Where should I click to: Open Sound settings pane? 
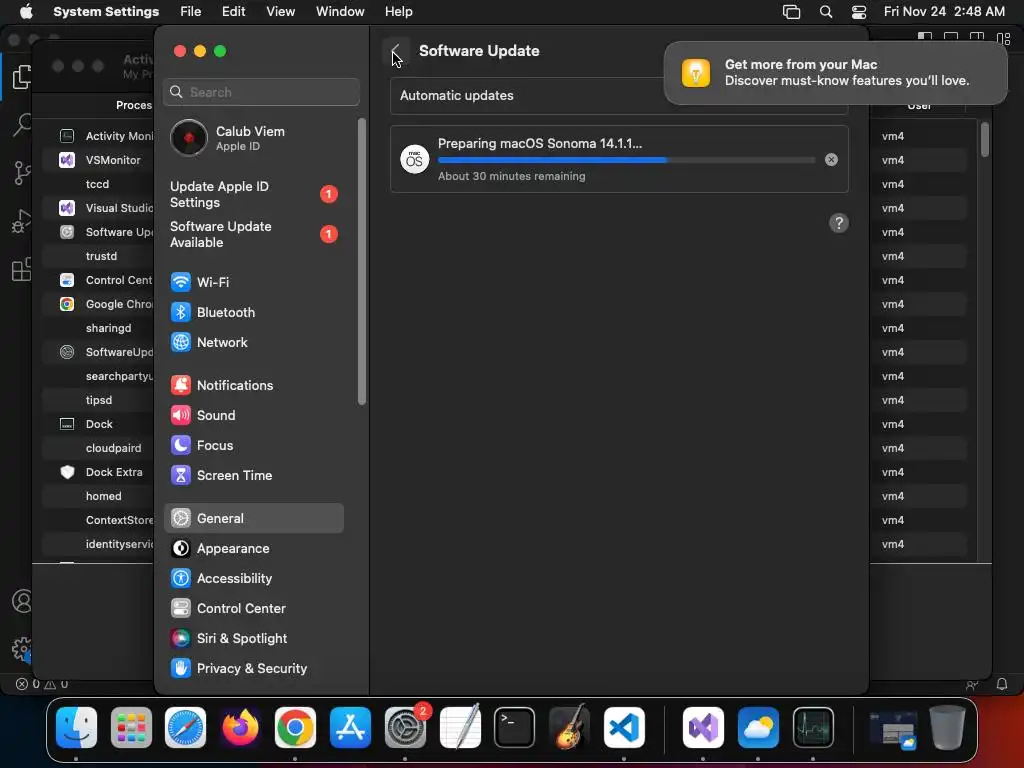pos(253,415)
